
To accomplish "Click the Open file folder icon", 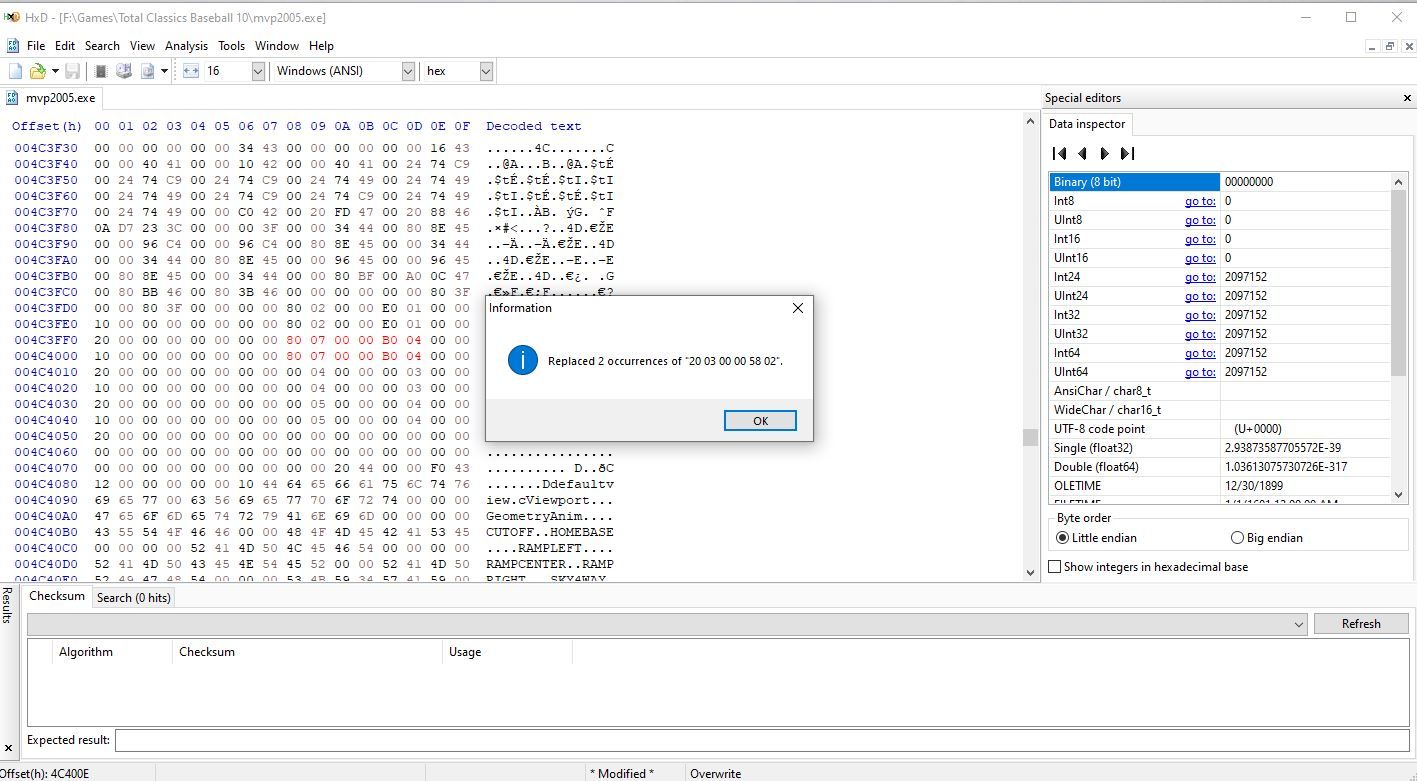I will click(37, 71).
